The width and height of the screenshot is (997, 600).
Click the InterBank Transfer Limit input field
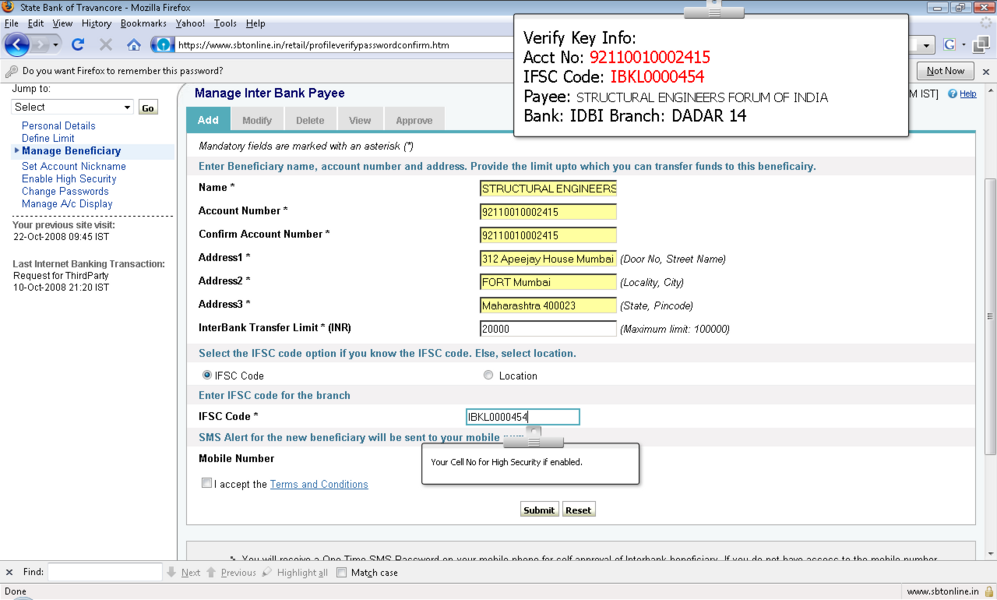pos(548,329)
